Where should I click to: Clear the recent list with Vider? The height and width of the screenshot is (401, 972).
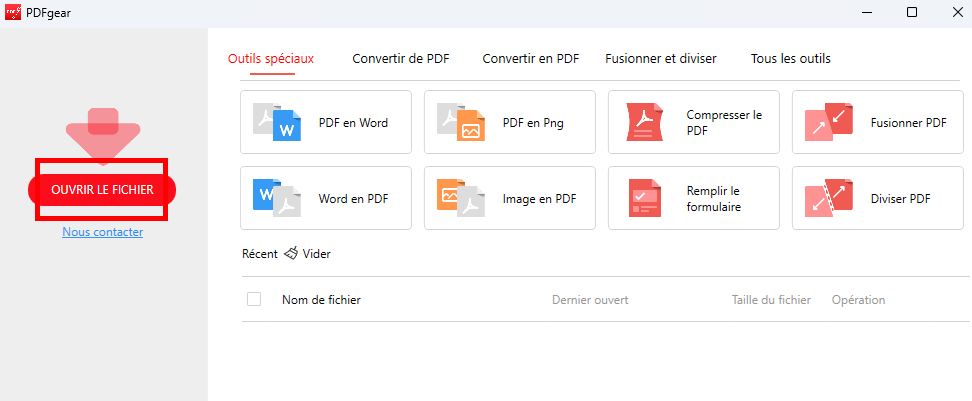coord(317,253)
